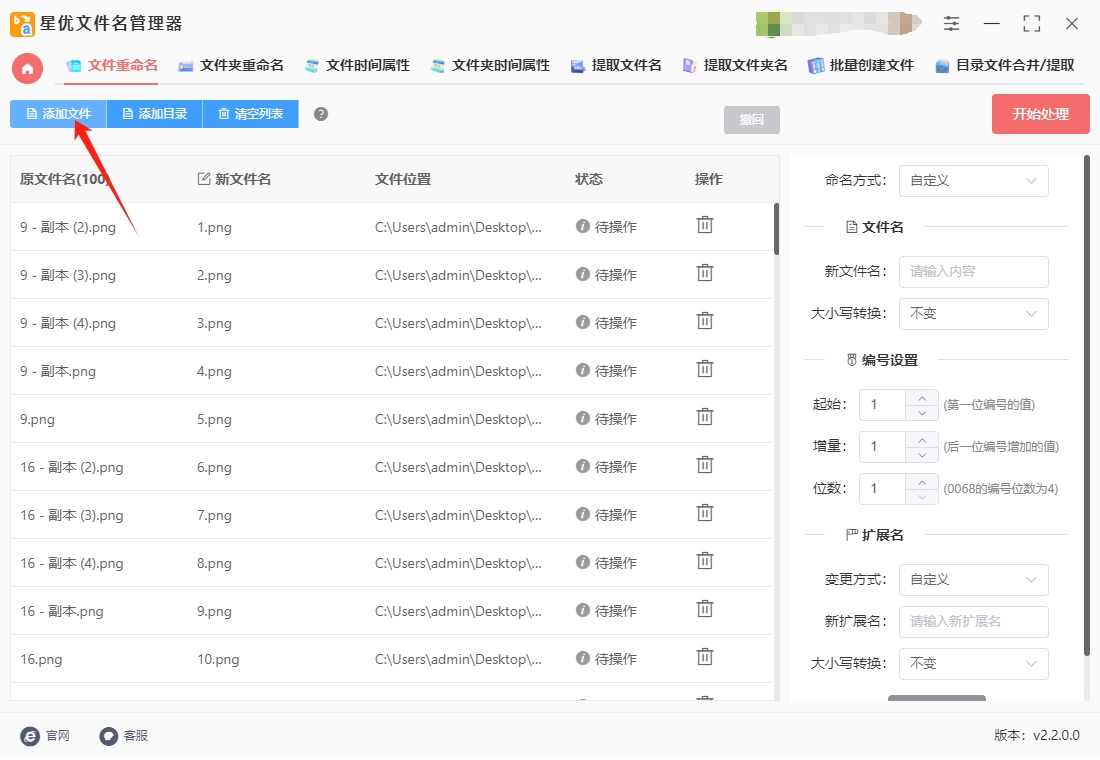The image size is (1100, 760).
Task: Click the 新文件名 input field
Action: (973, 272)
